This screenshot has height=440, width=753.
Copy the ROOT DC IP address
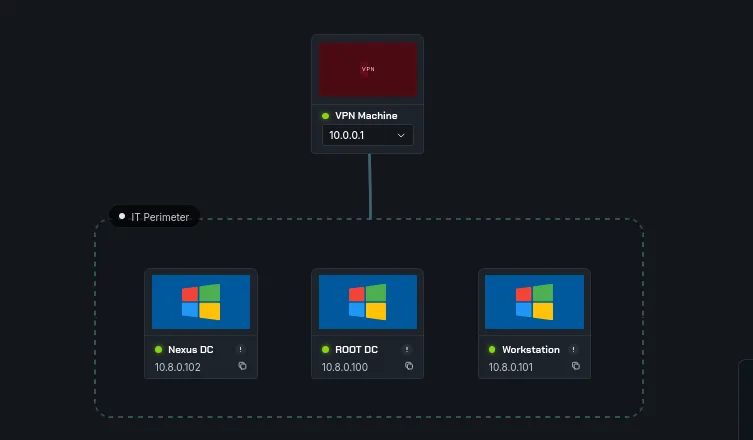[x=409, y=366]
